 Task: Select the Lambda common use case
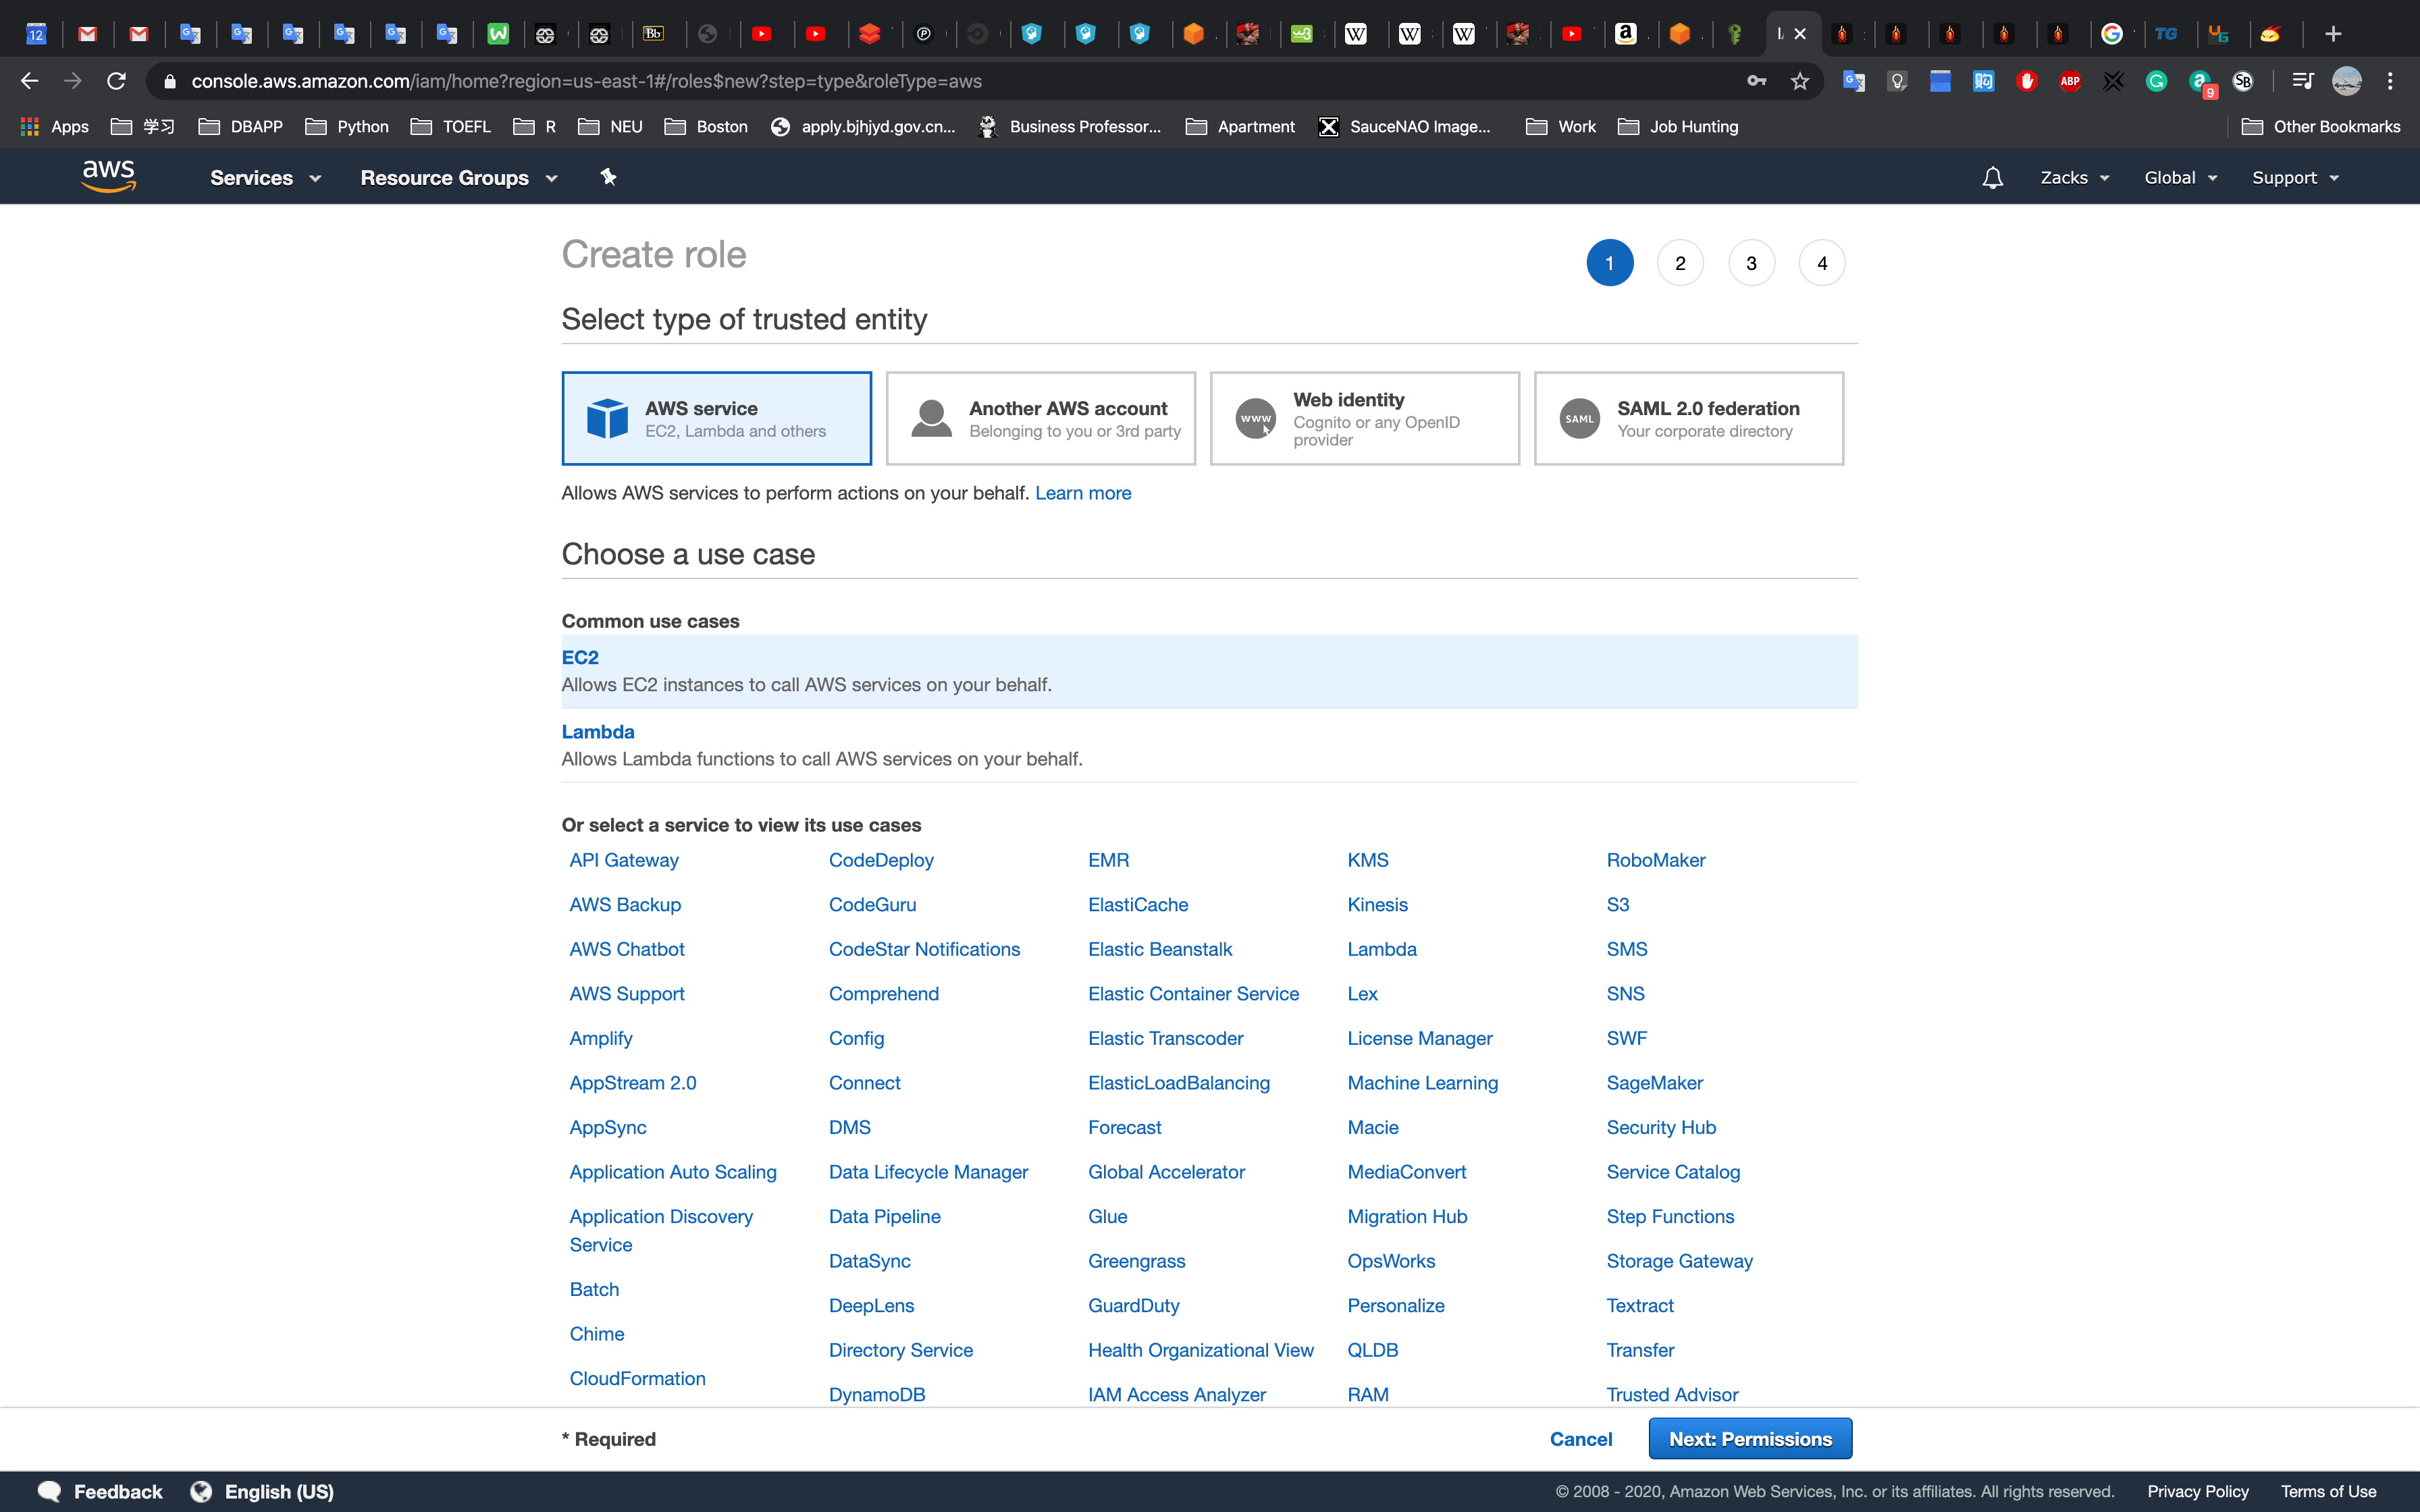[597, 732]
